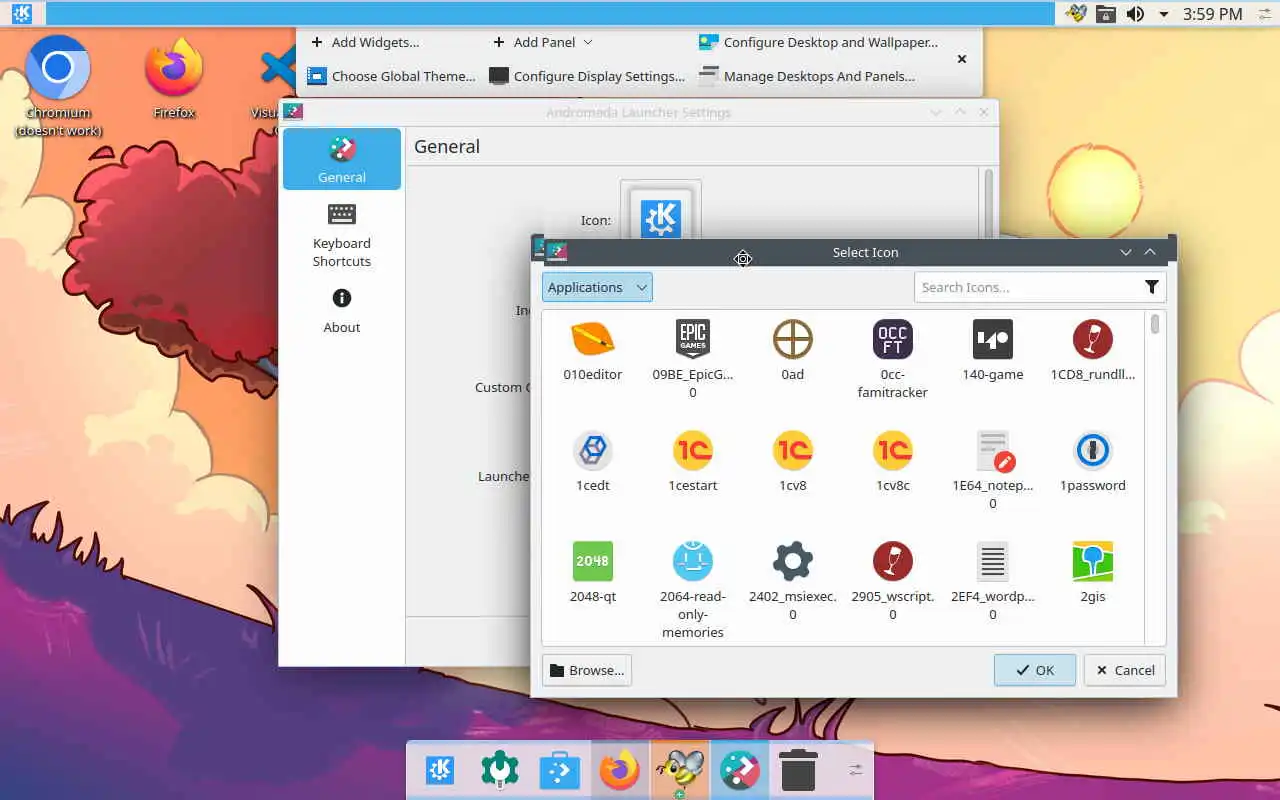
Task: Cancel the Select Icon dialog
Action: [1125, 670]
